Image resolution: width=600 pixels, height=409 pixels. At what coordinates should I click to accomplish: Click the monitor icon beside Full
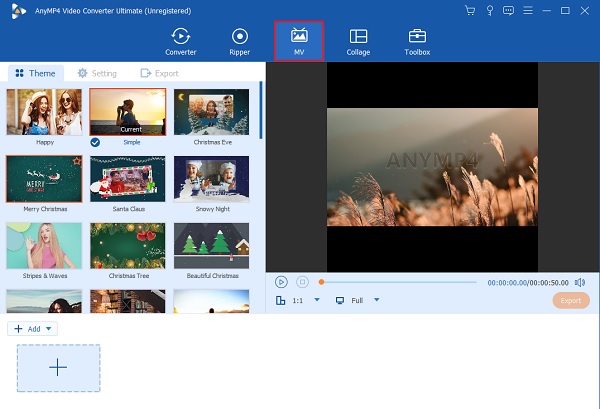click(340, 300)
